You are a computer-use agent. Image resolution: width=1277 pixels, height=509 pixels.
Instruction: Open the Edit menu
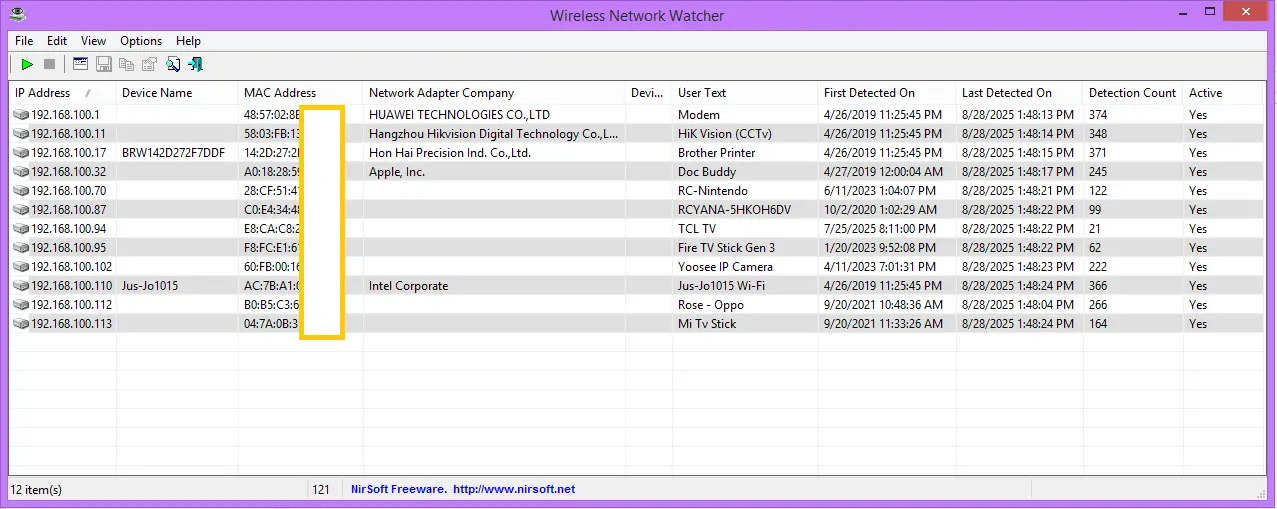(57, 41)
